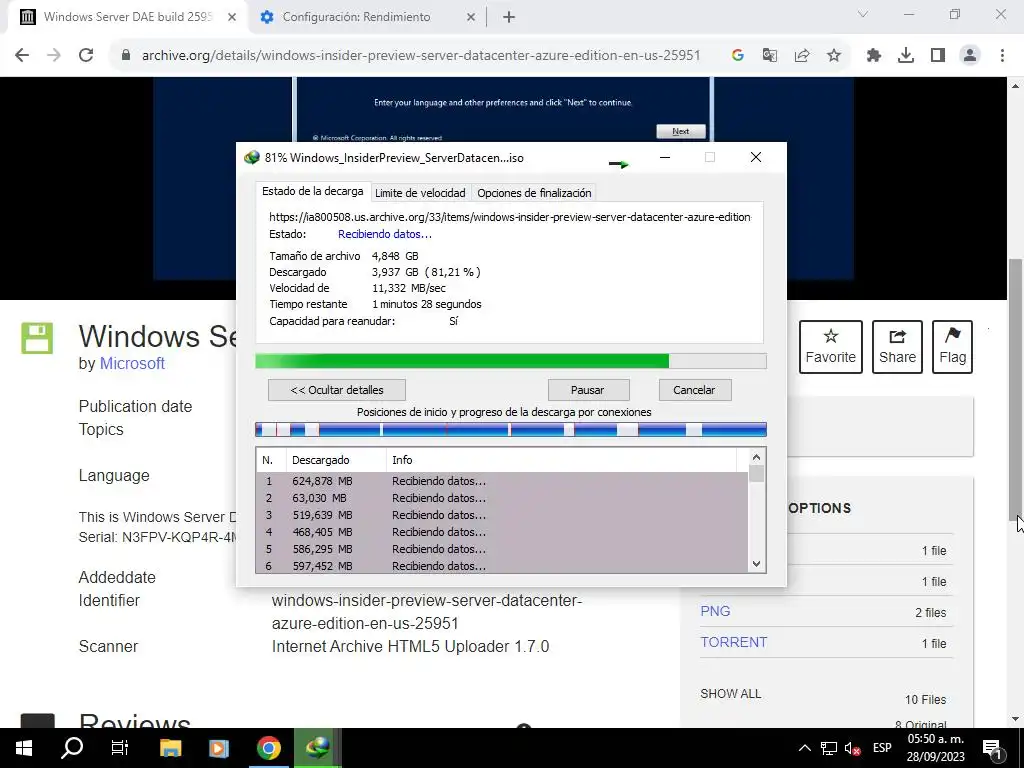Click the software floppy-disk item icon

(37, 338)
